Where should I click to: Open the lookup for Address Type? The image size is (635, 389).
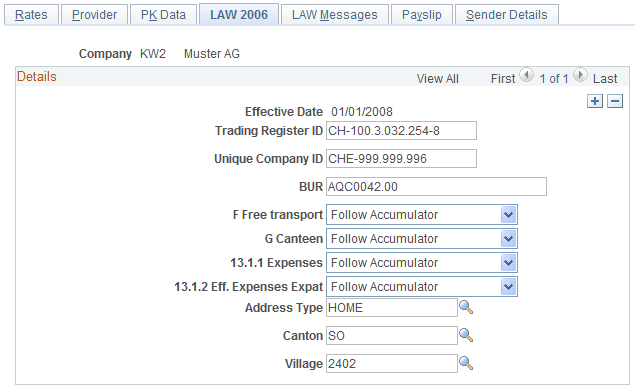[466, 308]
